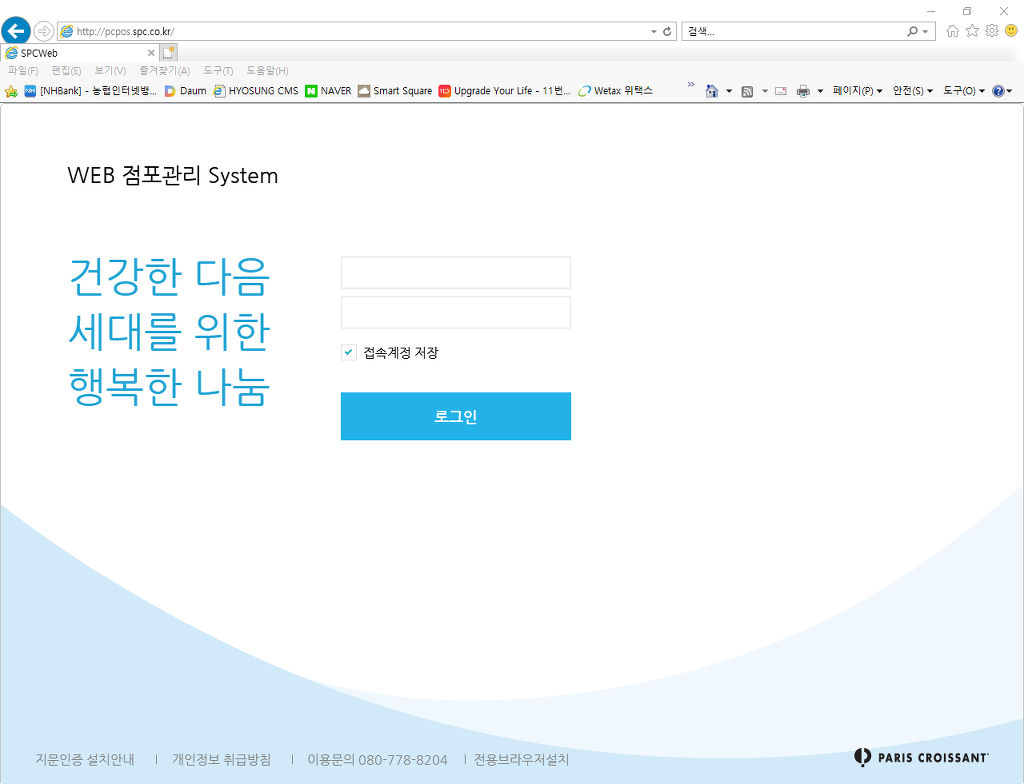Open the Home button dropdown arrow
The width and height of the screenshot is (1024, 784).
tap(729, 91)
